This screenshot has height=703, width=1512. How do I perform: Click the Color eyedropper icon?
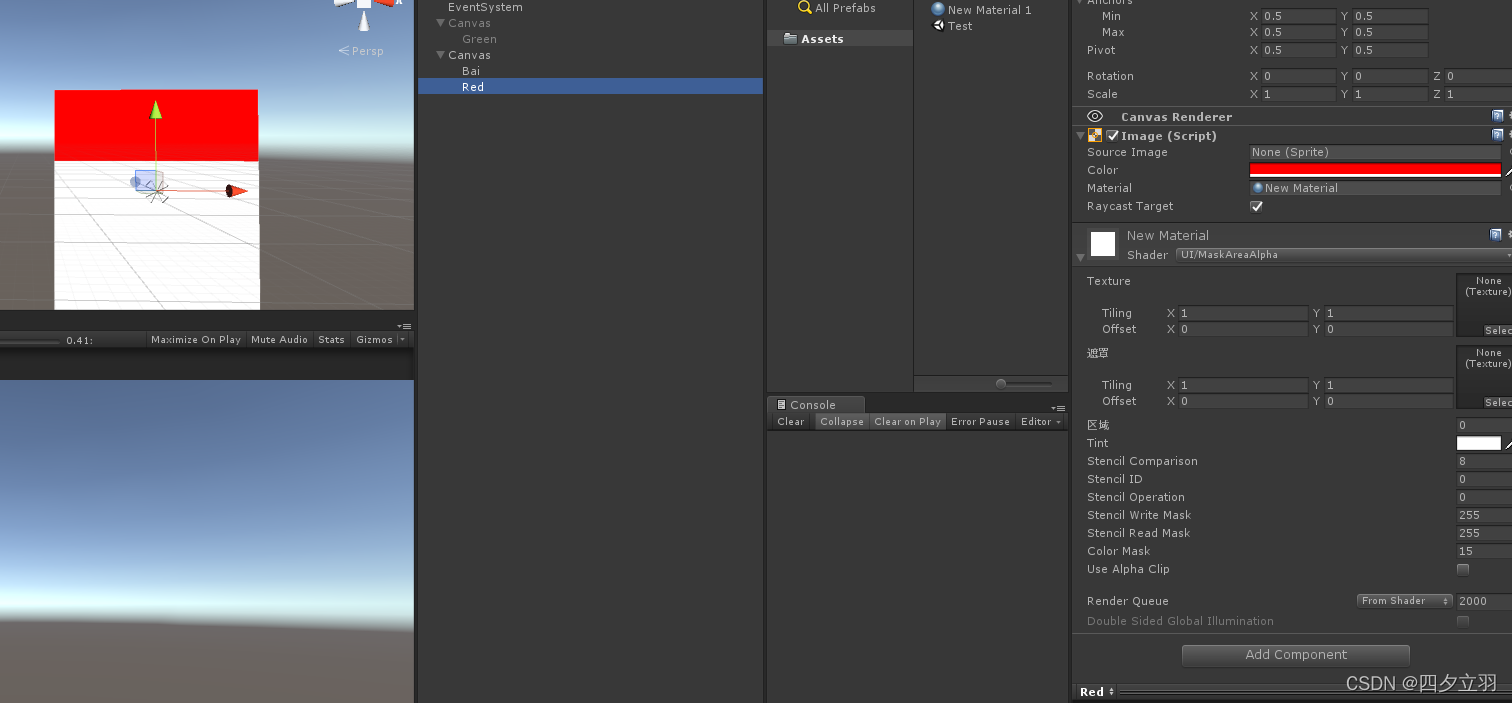tap(1508, 171)
